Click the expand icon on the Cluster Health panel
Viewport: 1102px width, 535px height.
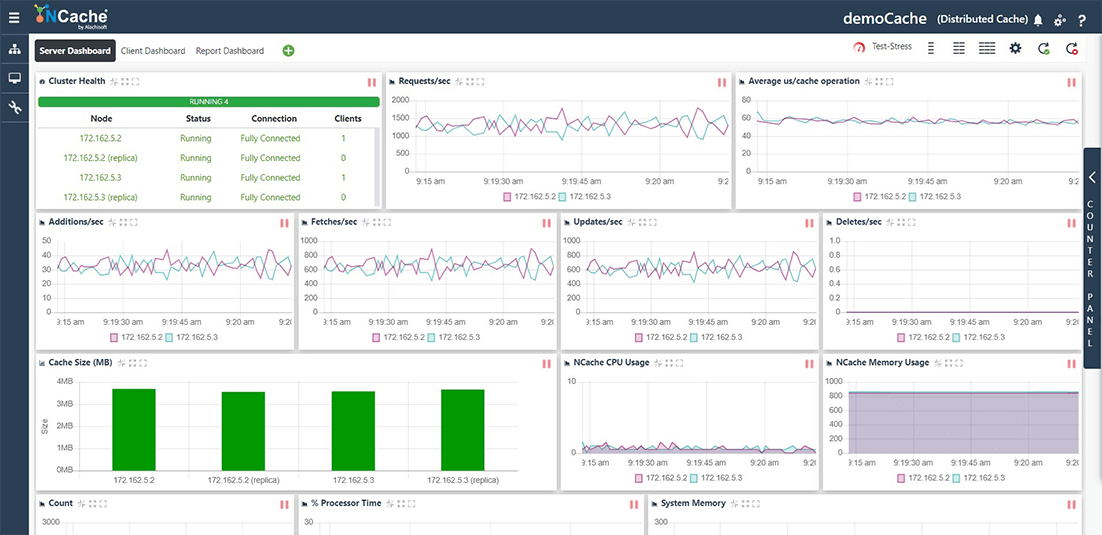click(x=125, y=82)
